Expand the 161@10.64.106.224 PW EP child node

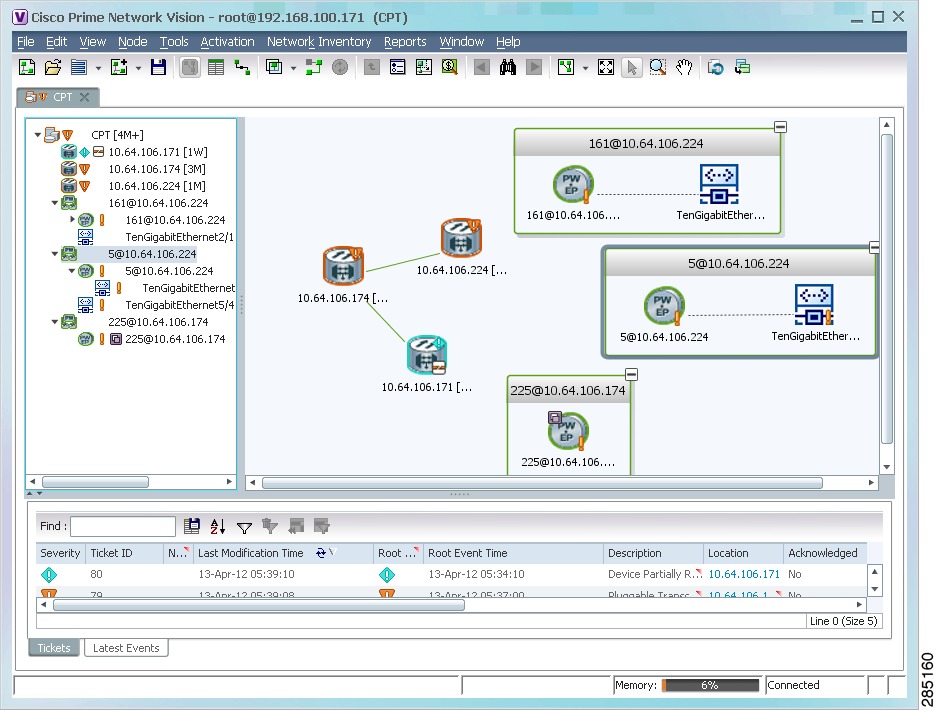coord(72,219)
